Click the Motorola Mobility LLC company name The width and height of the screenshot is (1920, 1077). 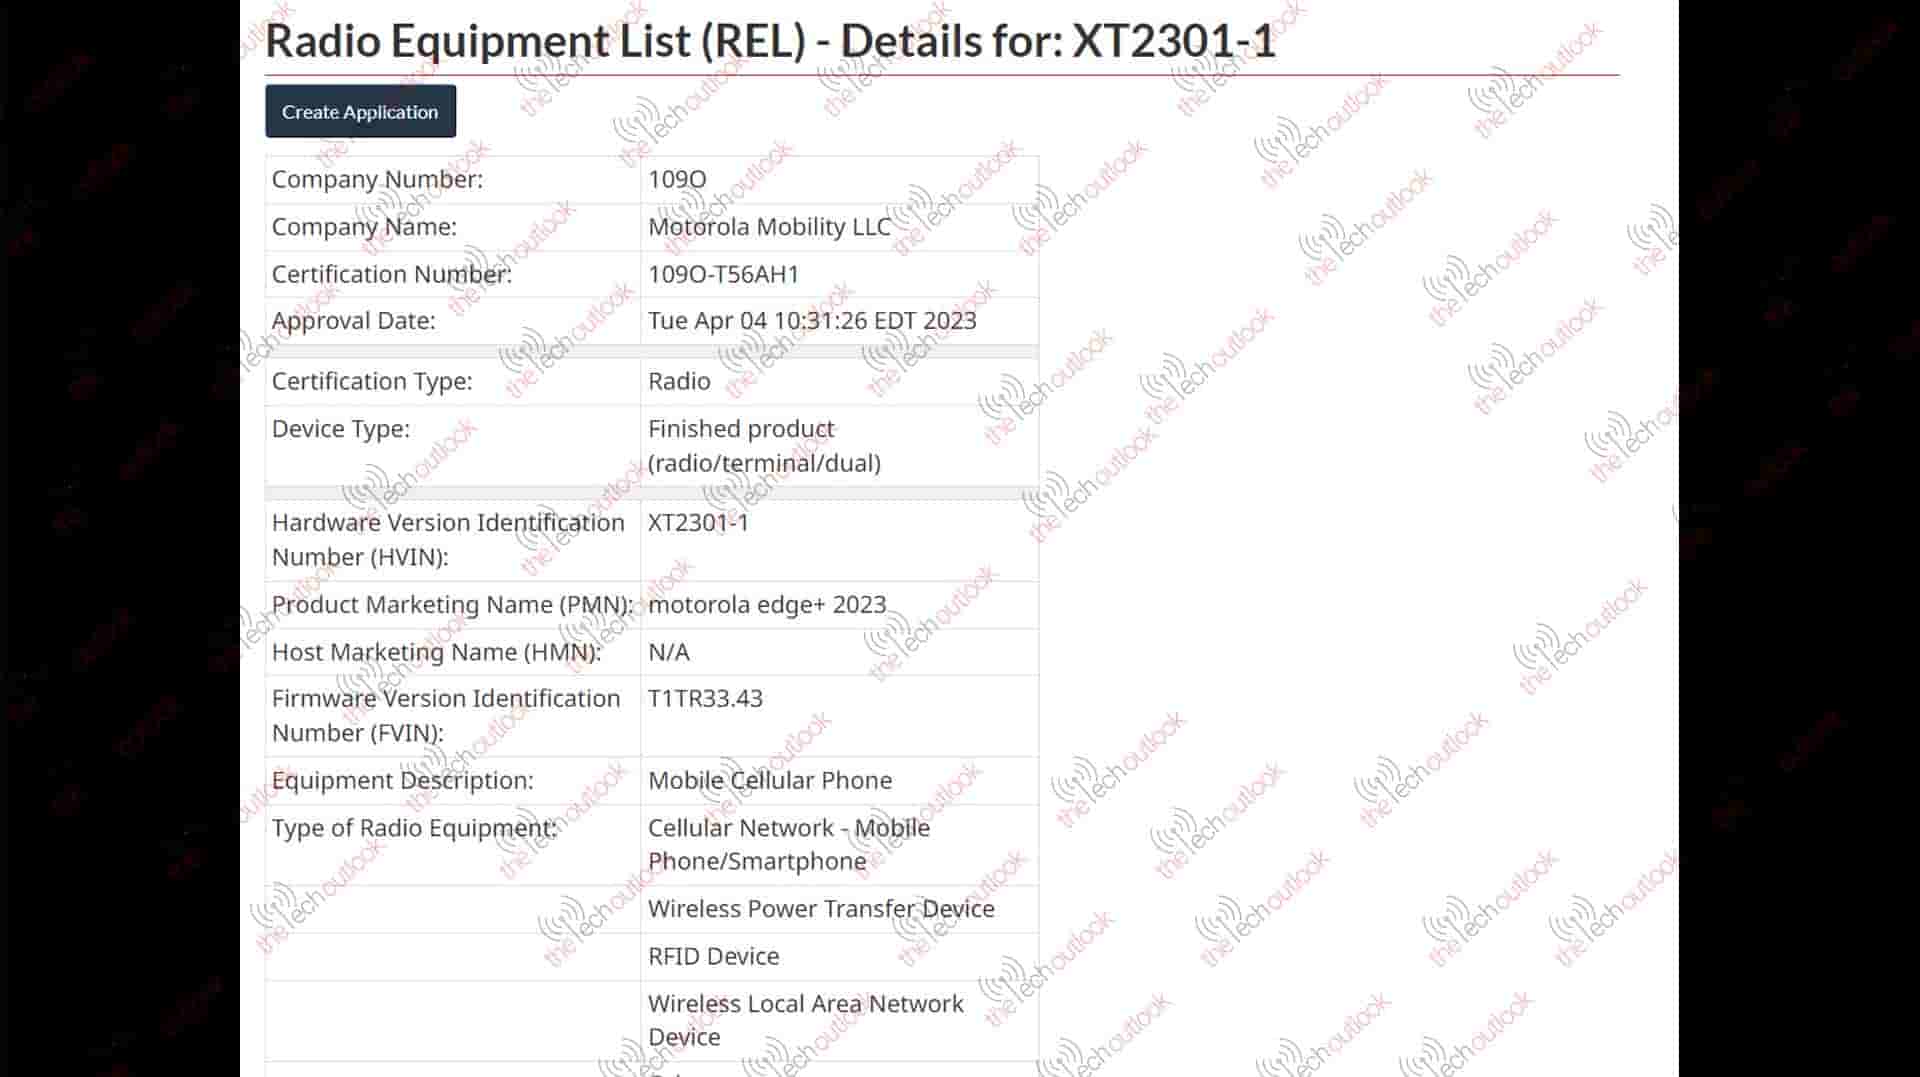pos(769,227)
